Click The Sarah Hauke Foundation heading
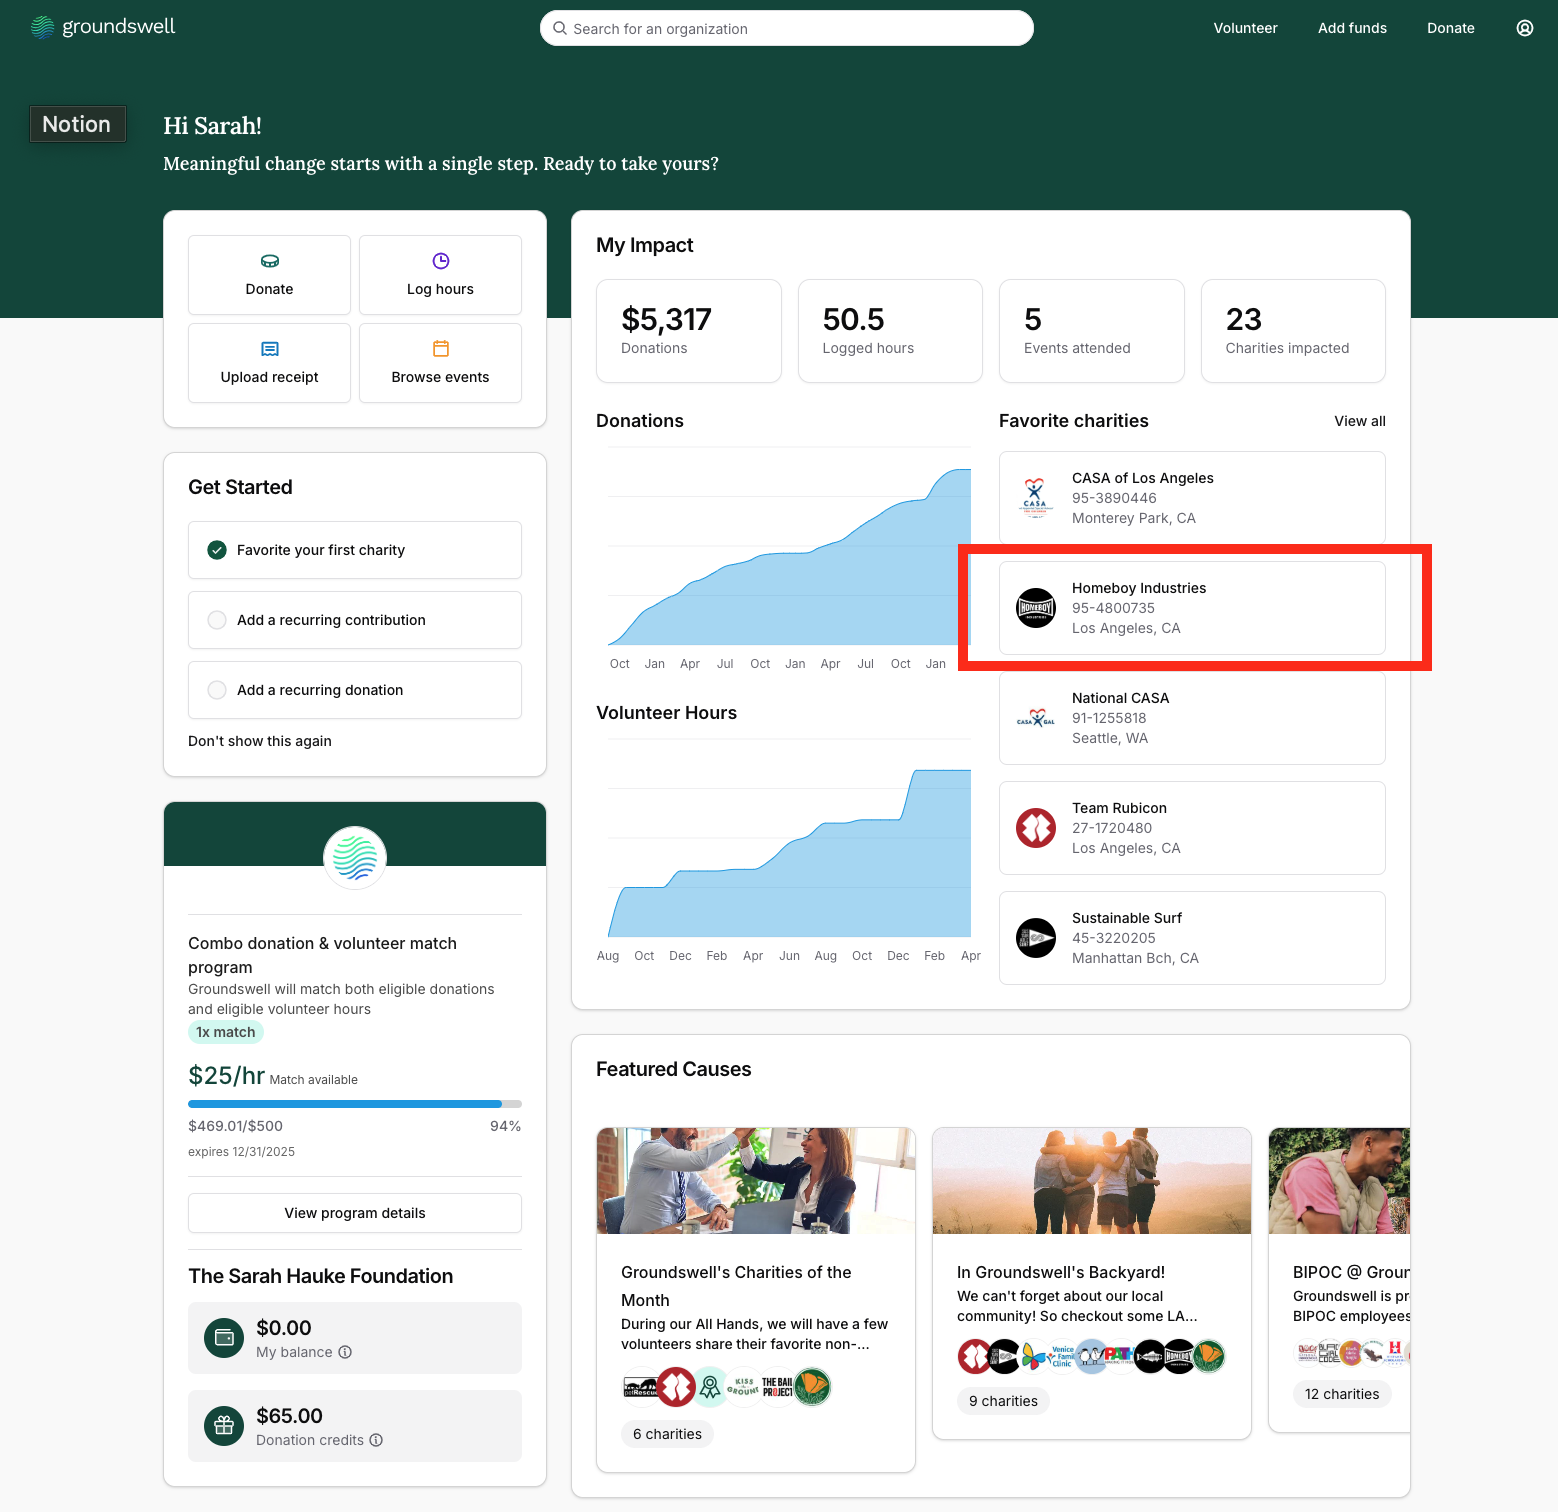 [x=320, y=1276]
